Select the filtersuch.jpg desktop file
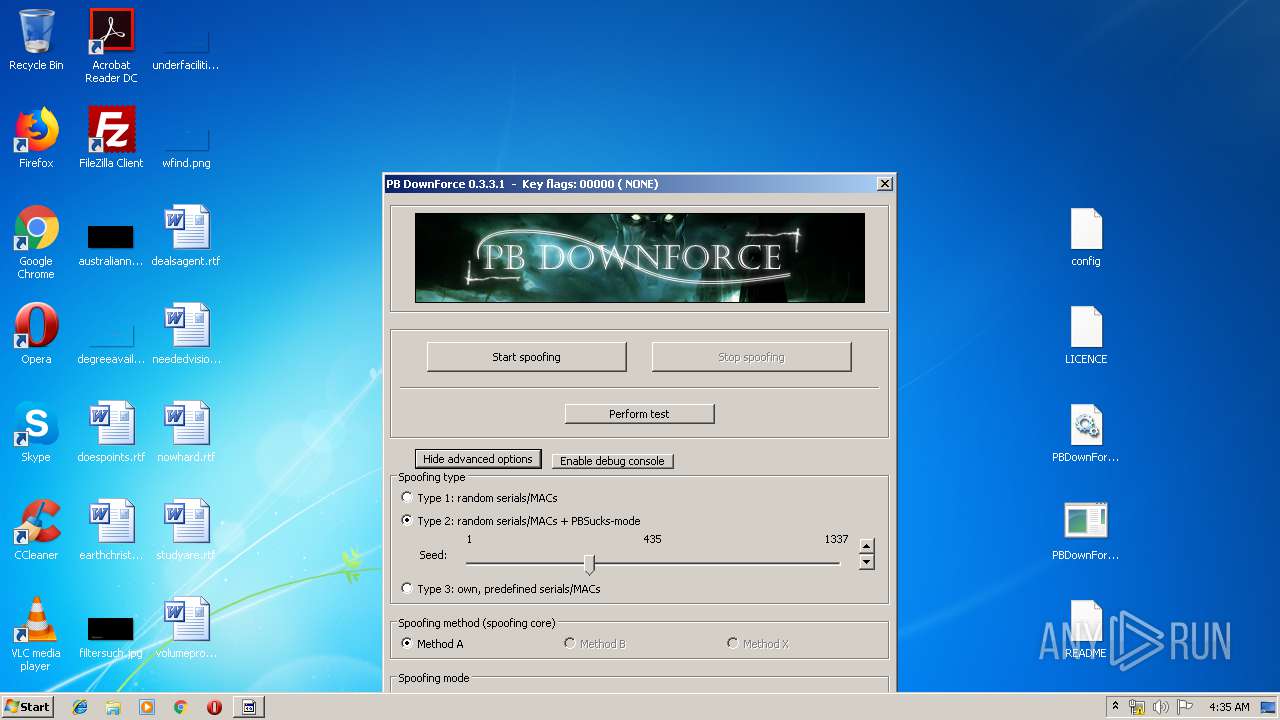1280x720 pixels. point(111,634)
